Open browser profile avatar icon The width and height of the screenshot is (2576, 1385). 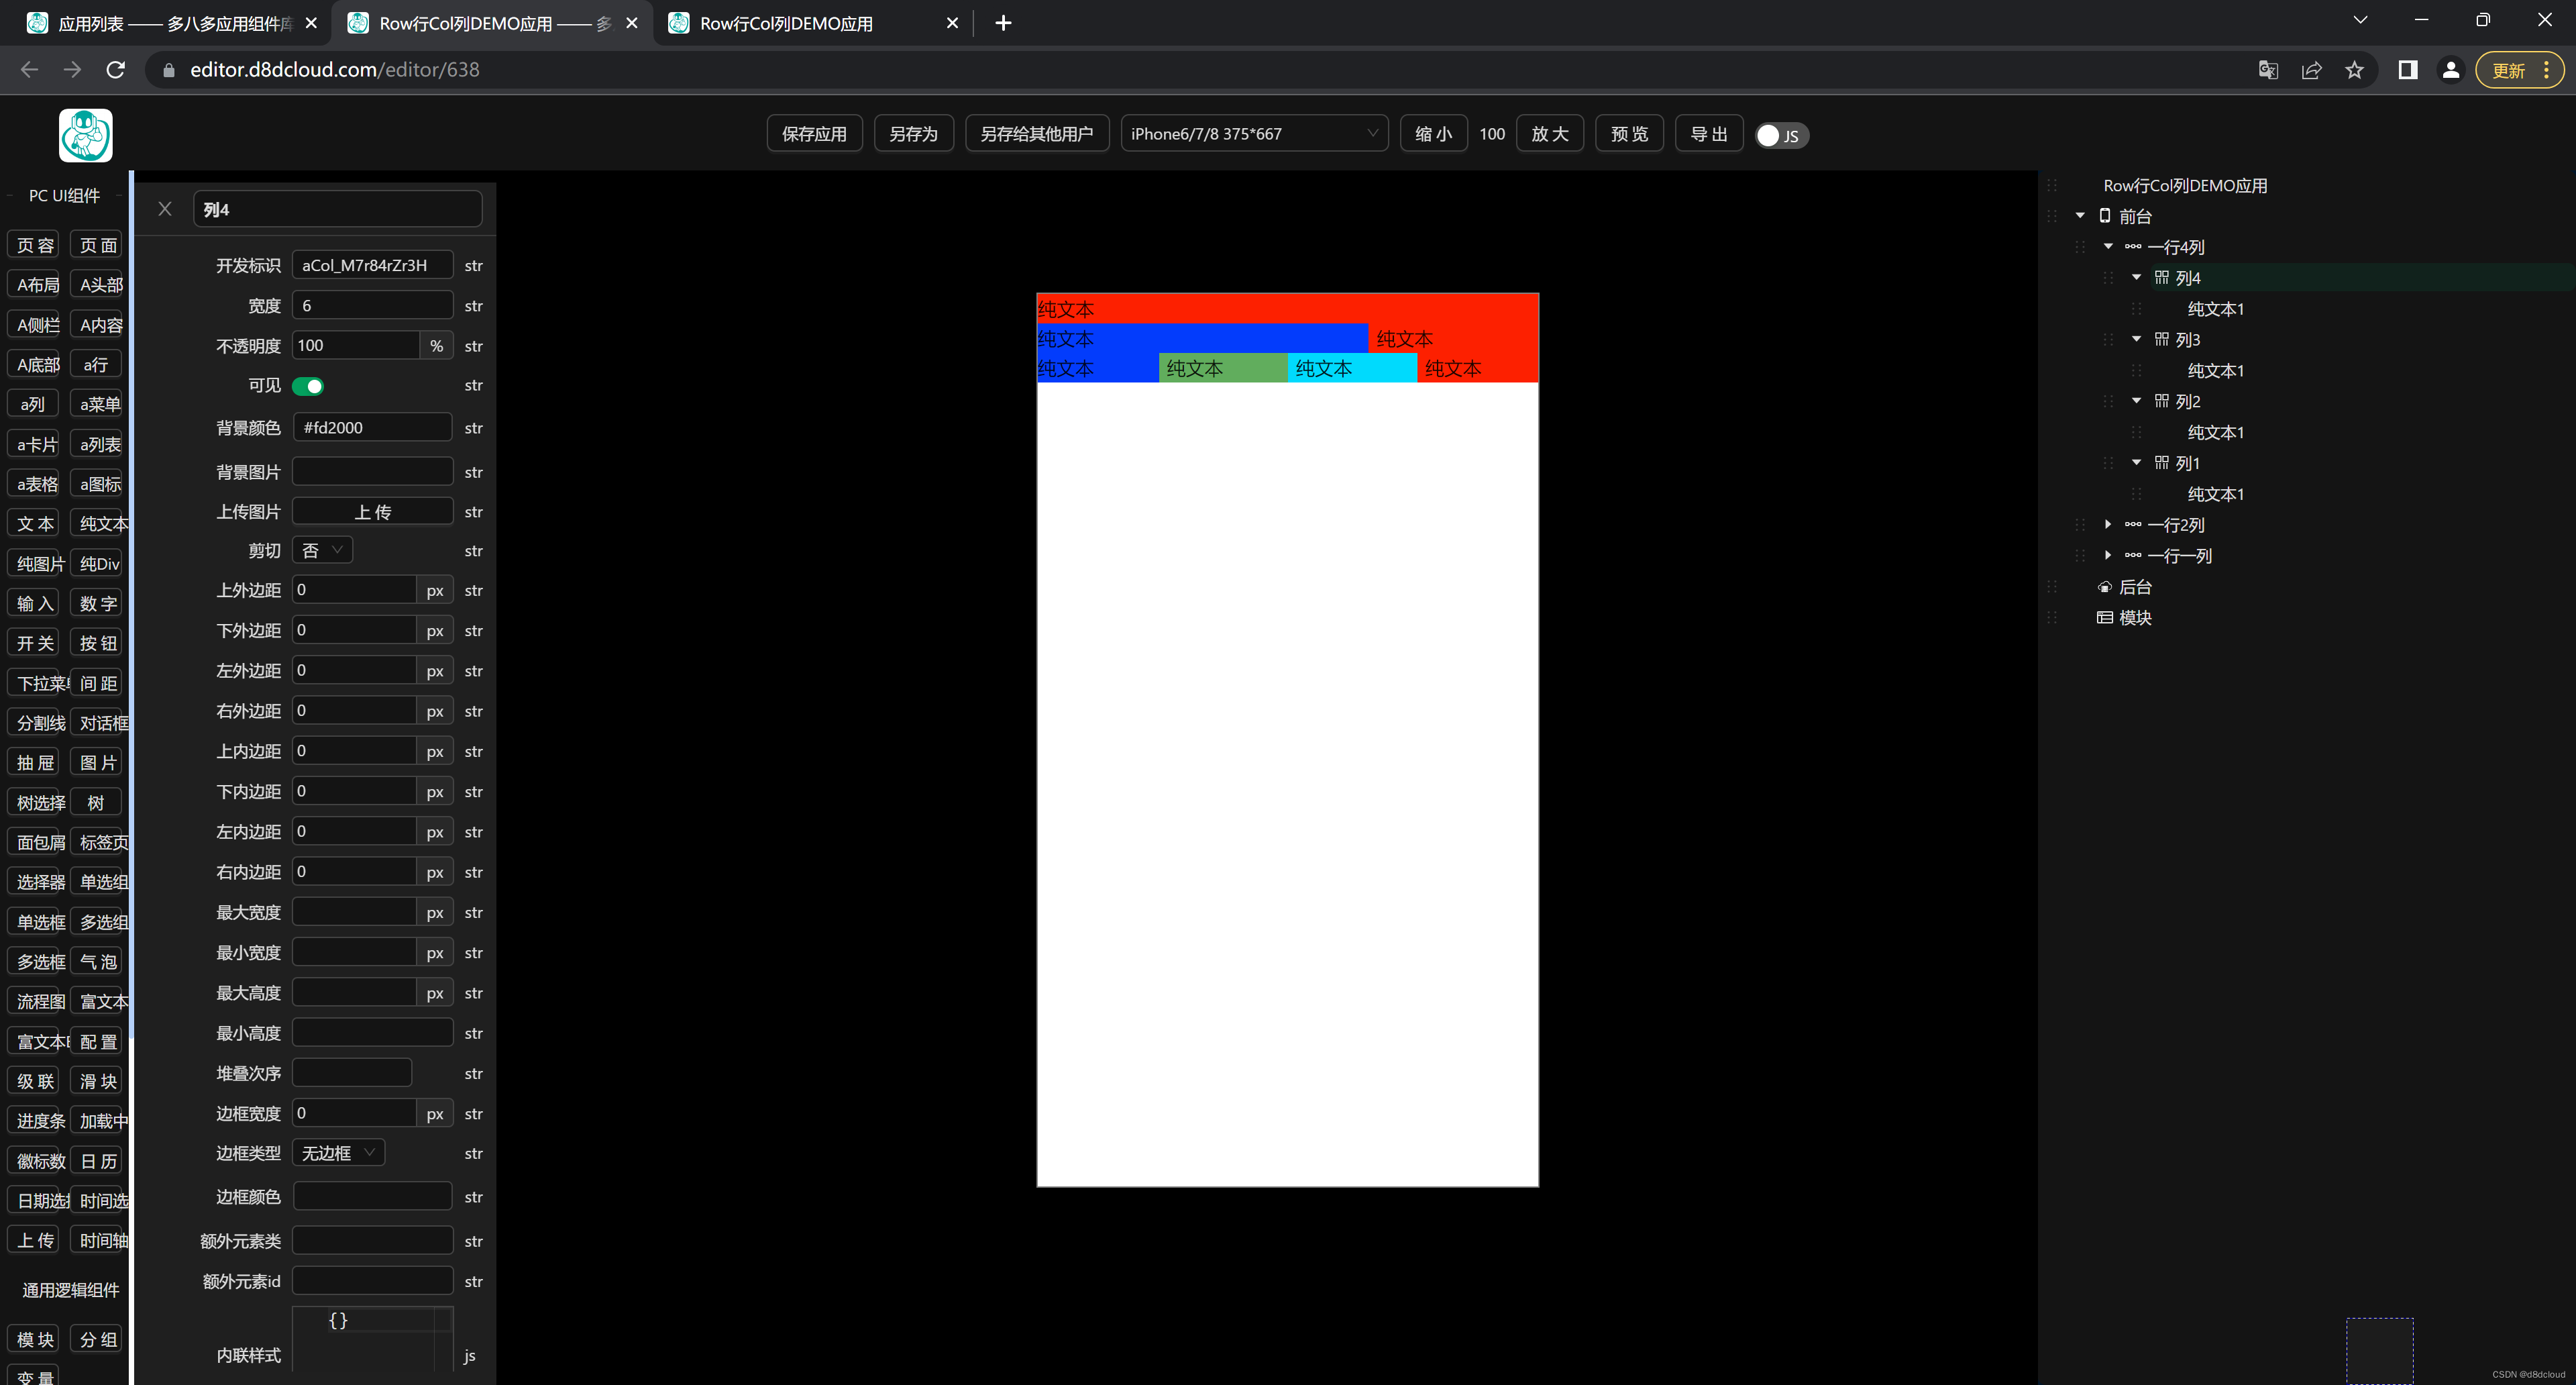tap(2450, 70)
